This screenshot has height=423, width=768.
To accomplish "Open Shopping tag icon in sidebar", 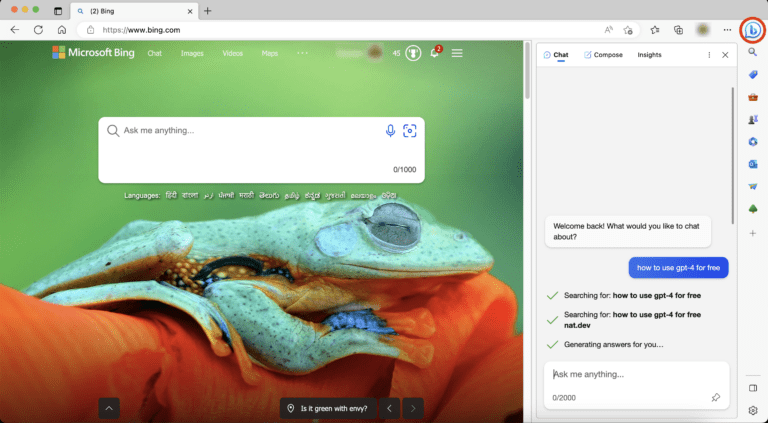I will pyautogui.click(x=753, y=74).
